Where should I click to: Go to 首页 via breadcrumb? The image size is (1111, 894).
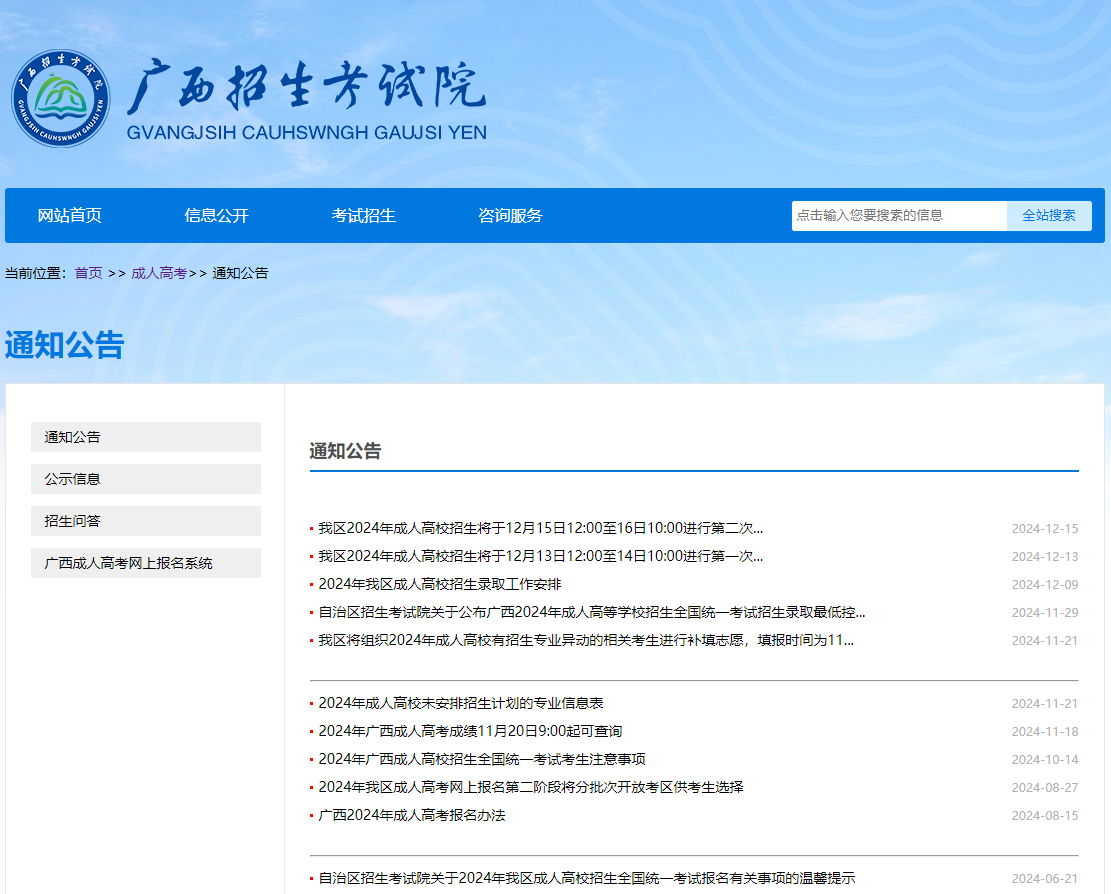(x=89, y=273)
